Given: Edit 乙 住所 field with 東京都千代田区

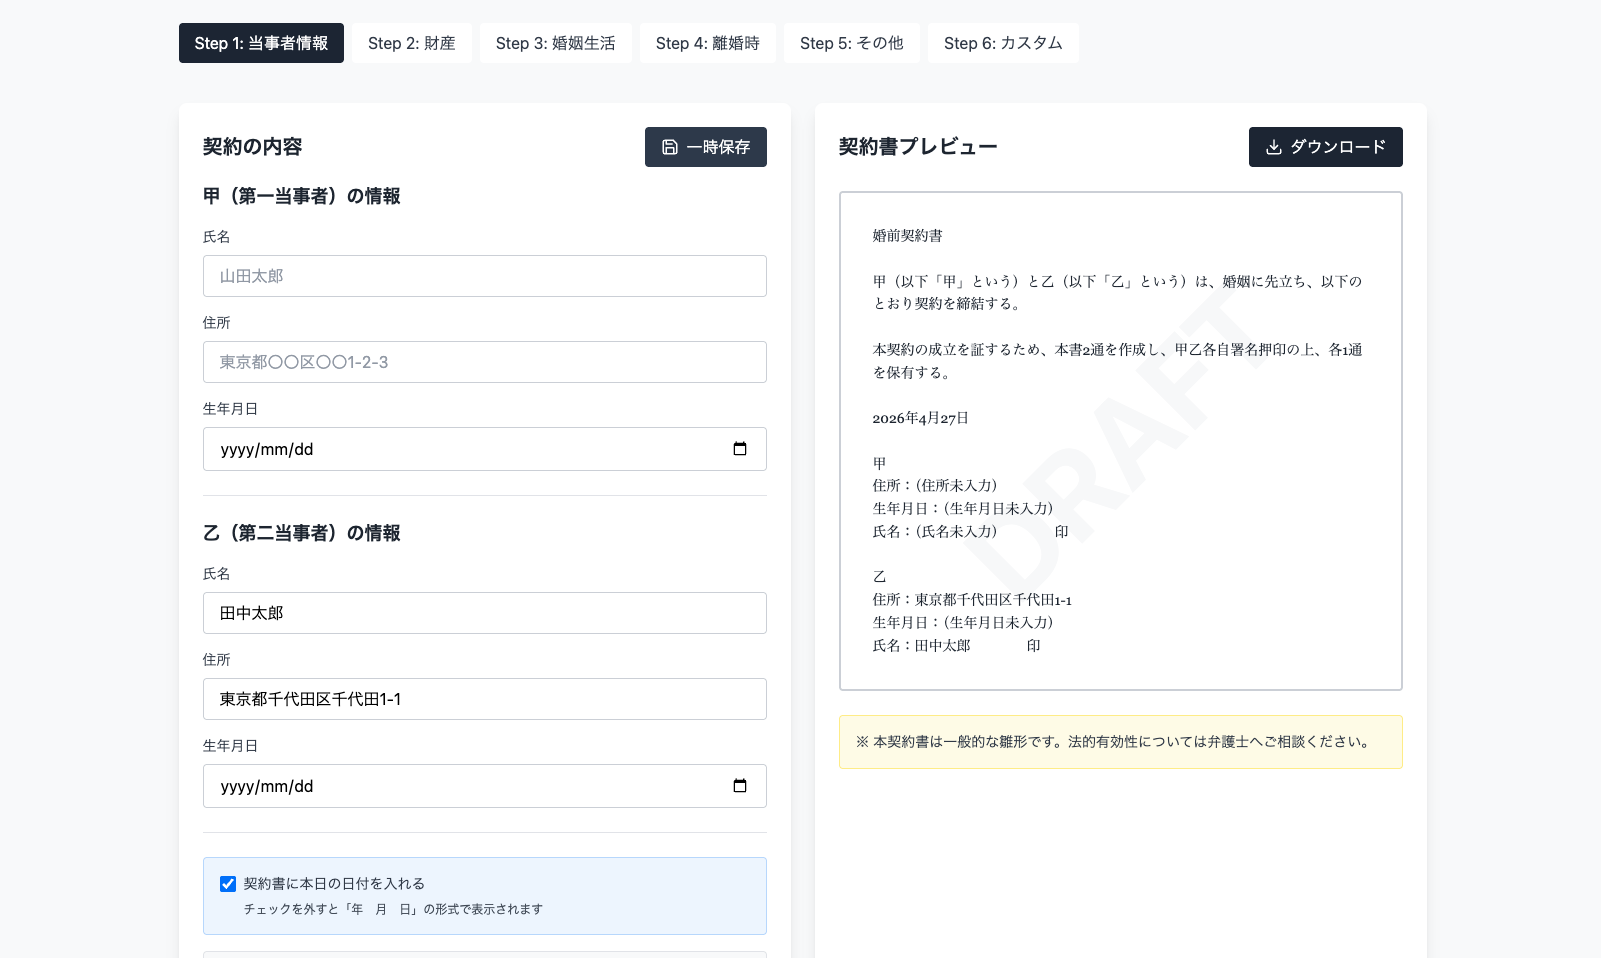Looking at the screenshot, I should 484,699.
